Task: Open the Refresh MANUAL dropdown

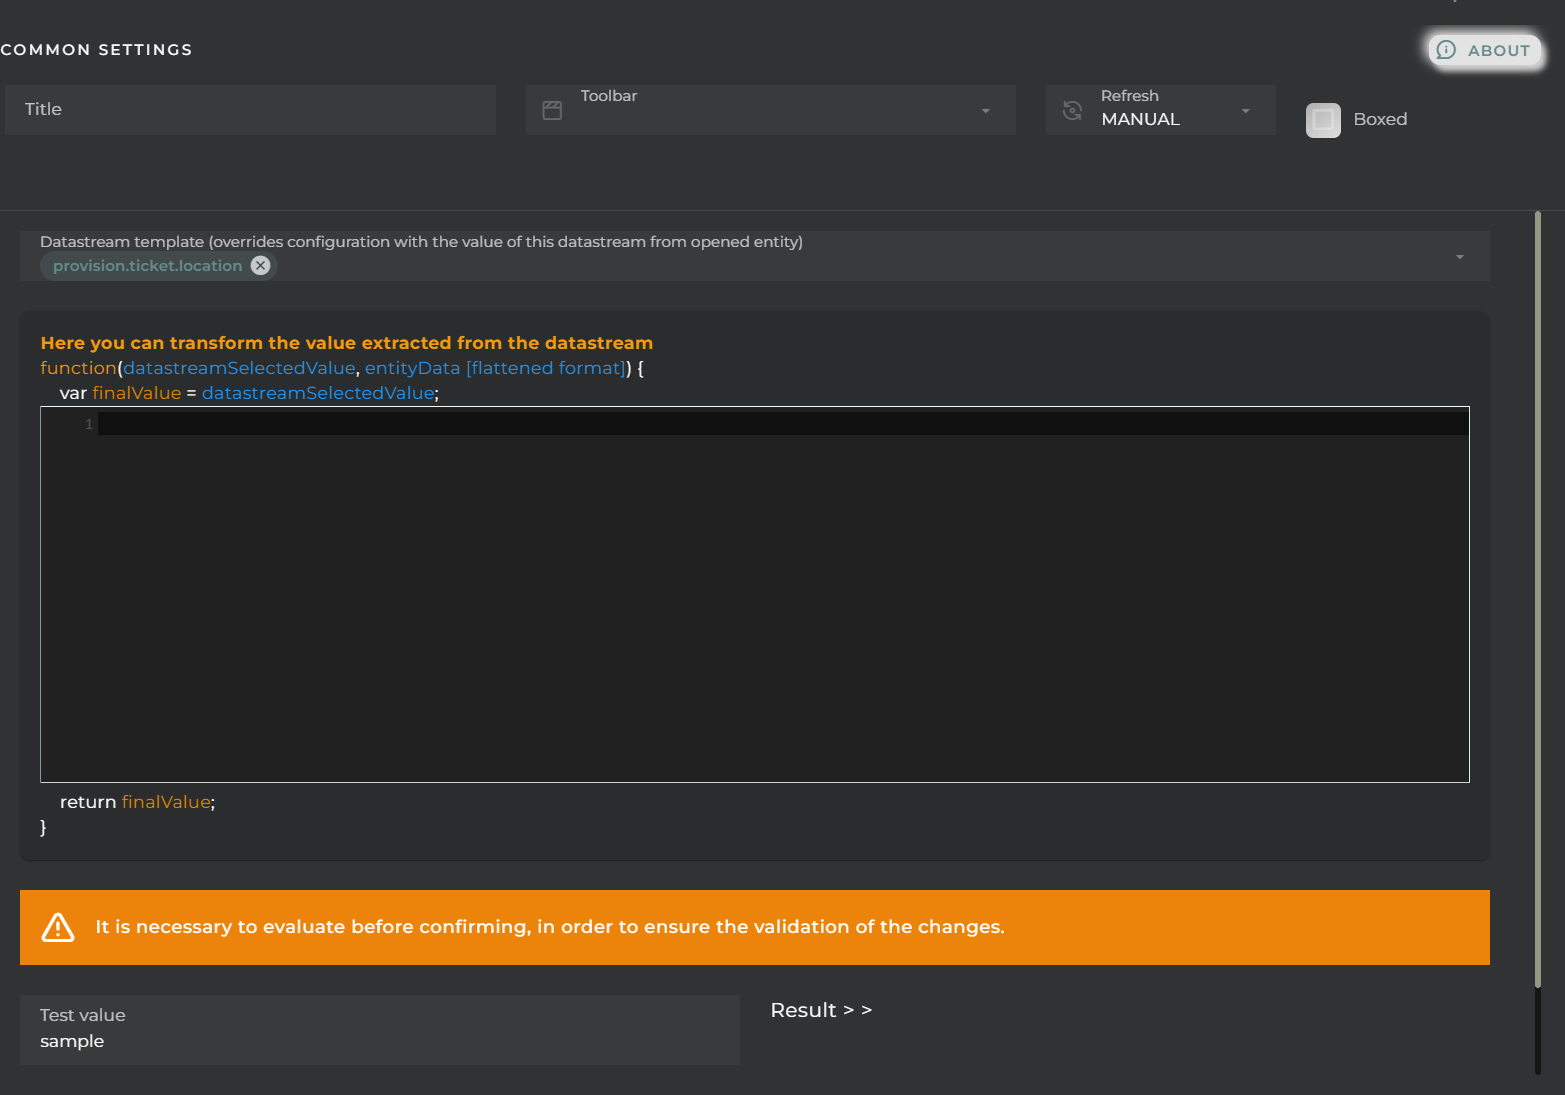Action: click(1161, 110)
